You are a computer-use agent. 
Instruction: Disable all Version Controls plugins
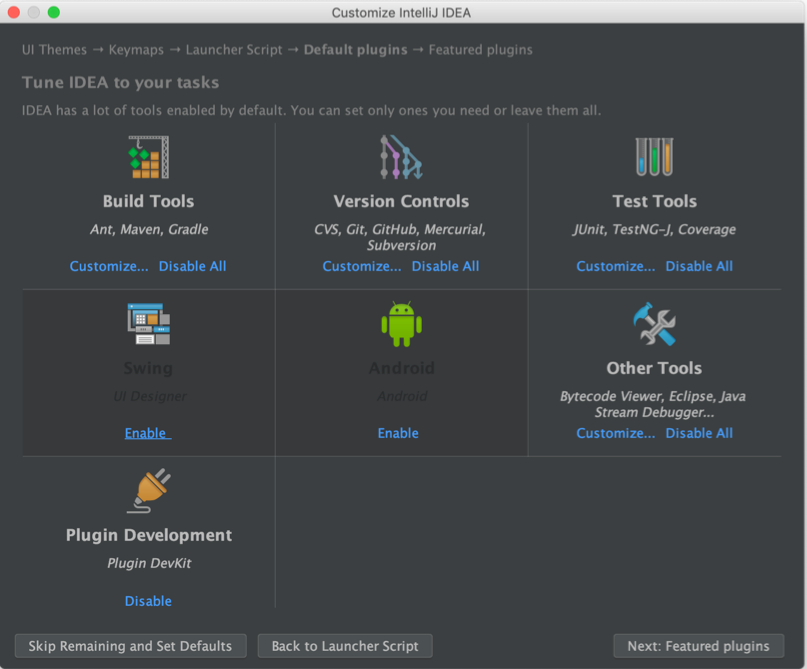[445, 266]
